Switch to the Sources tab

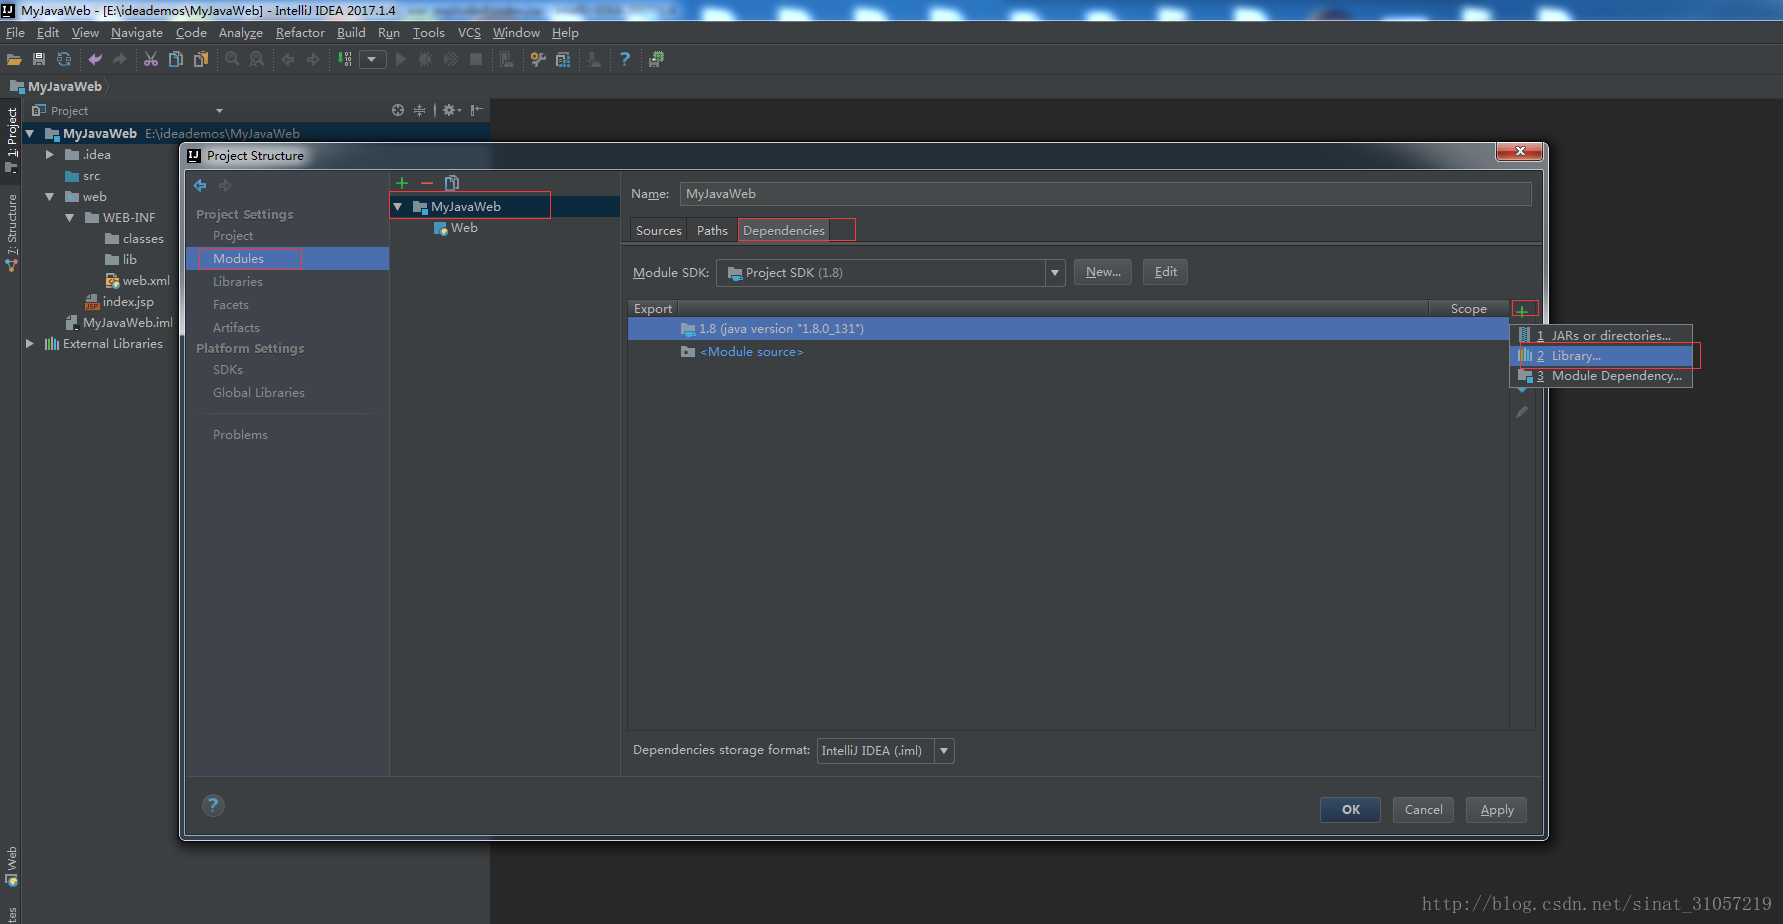(659, 231)
